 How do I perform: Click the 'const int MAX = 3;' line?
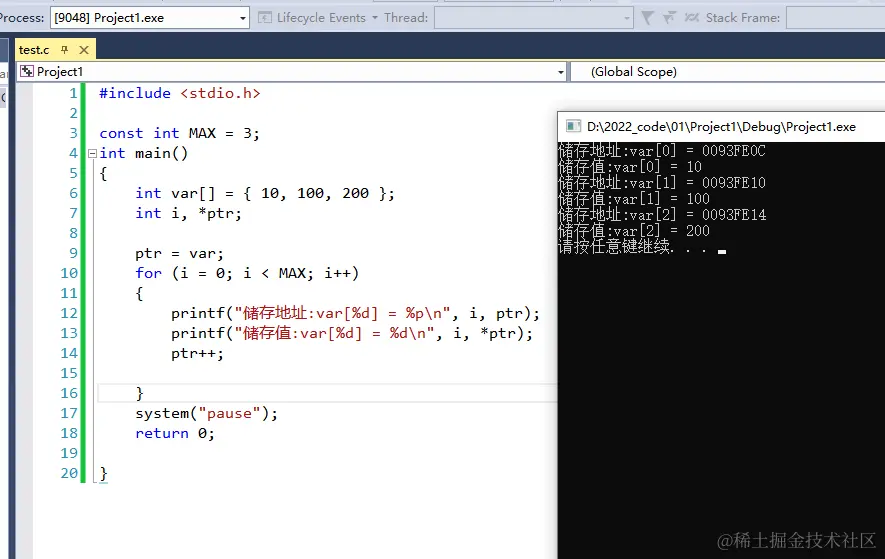[179, 133]
